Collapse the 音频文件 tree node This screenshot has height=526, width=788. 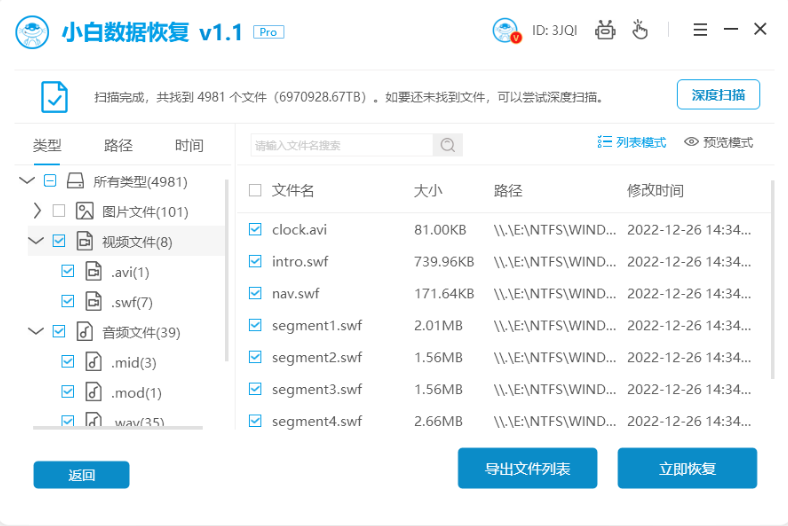pyautogui.click(x=36, y=331)
